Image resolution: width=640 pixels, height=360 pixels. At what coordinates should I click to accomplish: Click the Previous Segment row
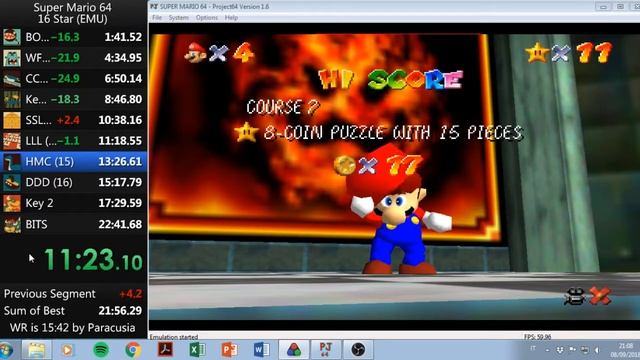[73, 294]
